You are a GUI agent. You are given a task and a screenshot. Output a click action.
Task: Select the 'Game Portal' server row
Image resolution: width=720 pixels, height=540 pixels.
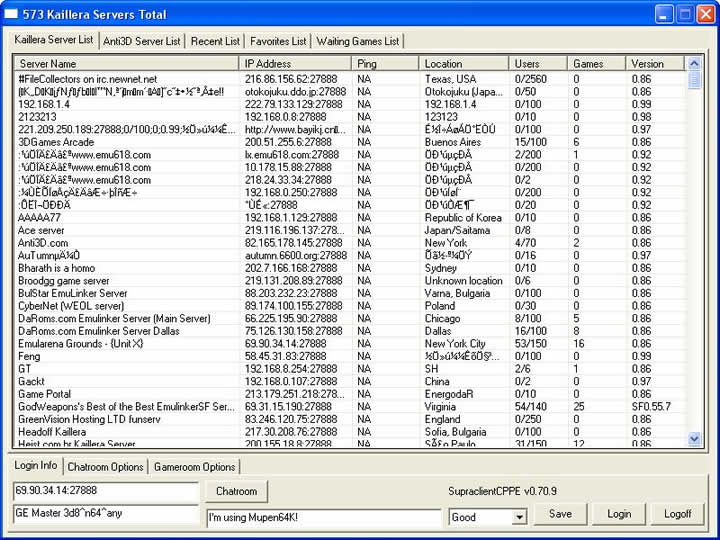coord(349,394)
